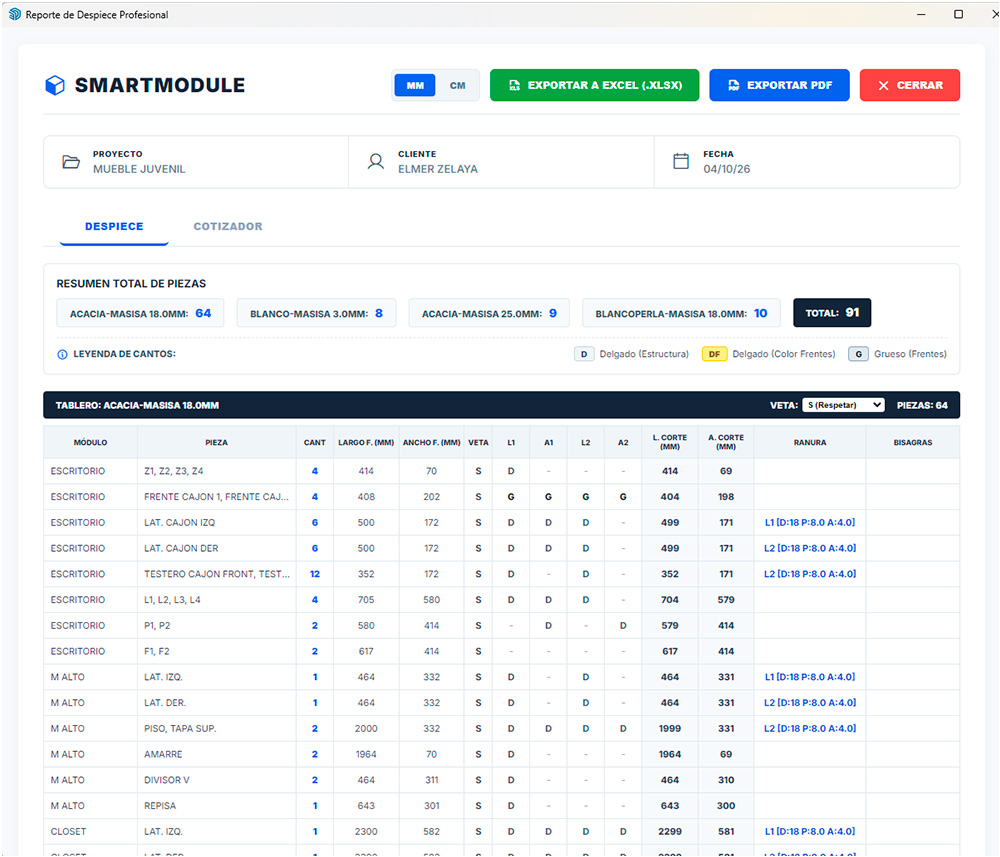
Task: Click the D legend badge for Delgado Estructura
Action: [x=584, y=354]
